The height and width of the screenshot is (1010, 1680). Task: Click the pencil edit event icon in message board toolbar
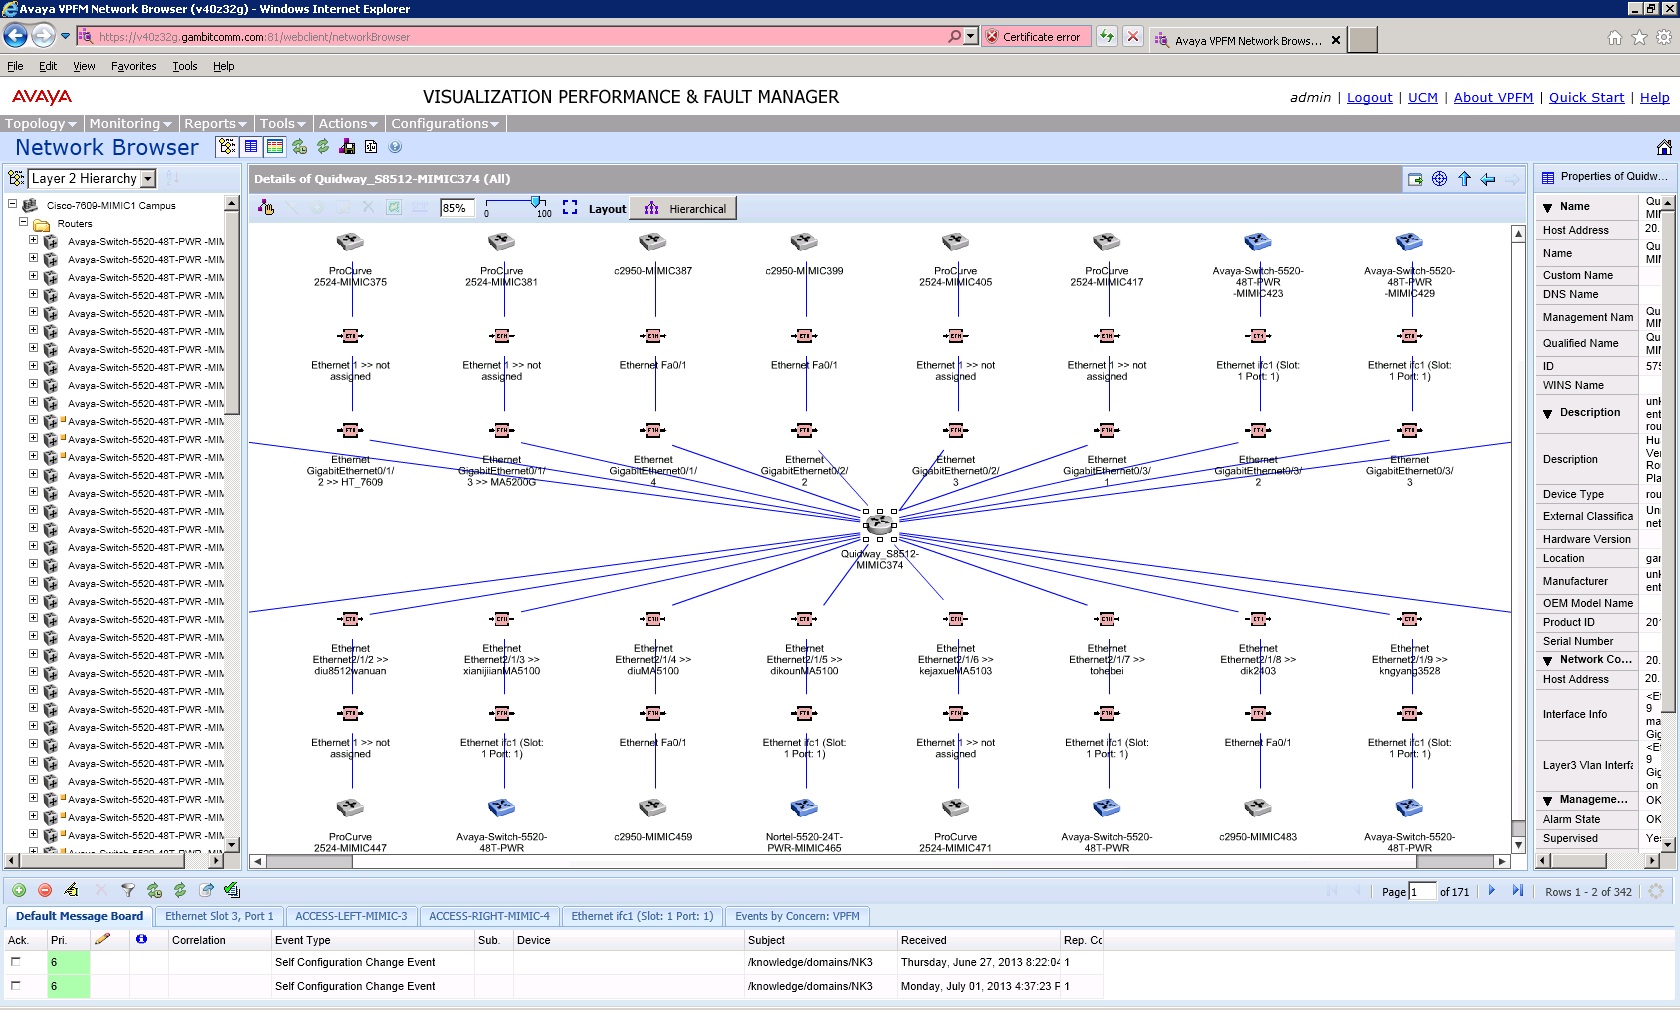tap(72, 890)
